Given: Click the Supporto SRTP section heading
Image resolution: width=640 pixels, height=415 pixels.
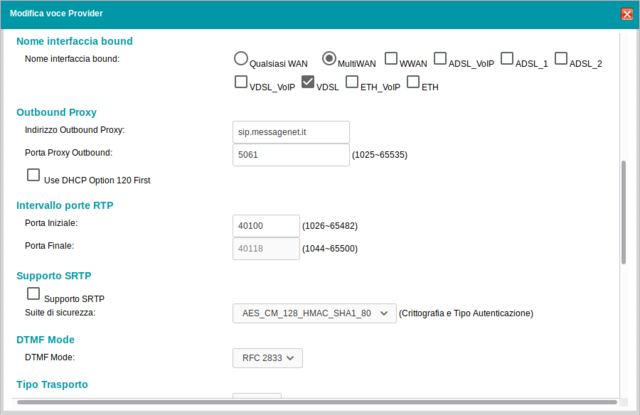Looking at the screenshot, I should click(54, 276).
